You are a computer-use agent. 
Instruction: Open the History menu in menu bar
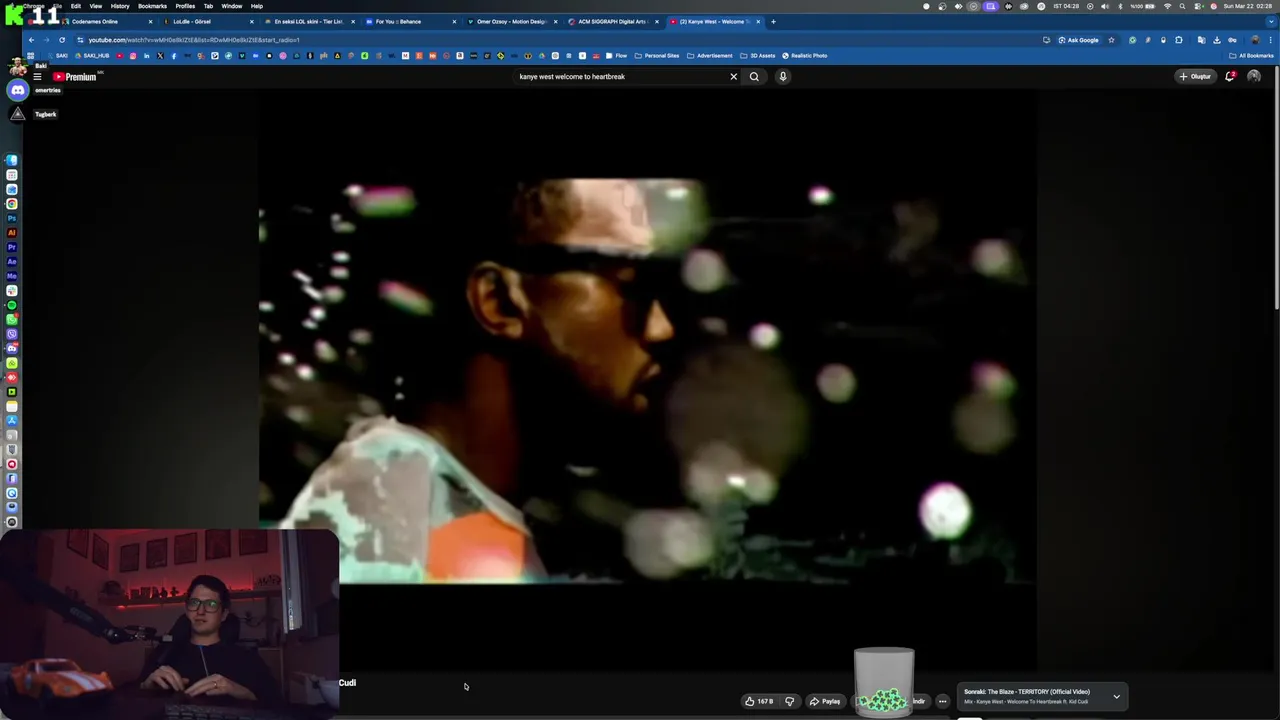(x=120, y=6)
